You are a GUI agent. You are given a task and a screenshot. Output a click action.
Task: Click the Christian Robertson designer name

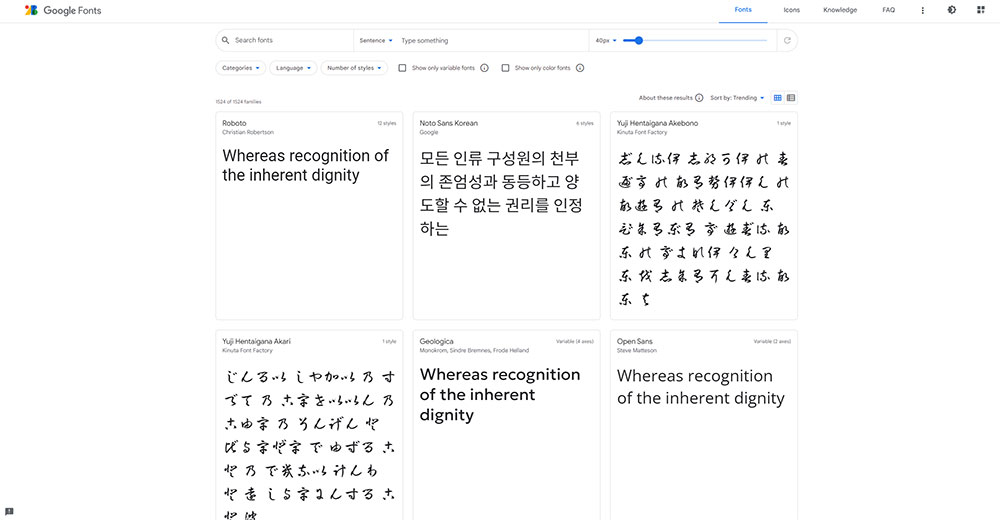(247, 132)
